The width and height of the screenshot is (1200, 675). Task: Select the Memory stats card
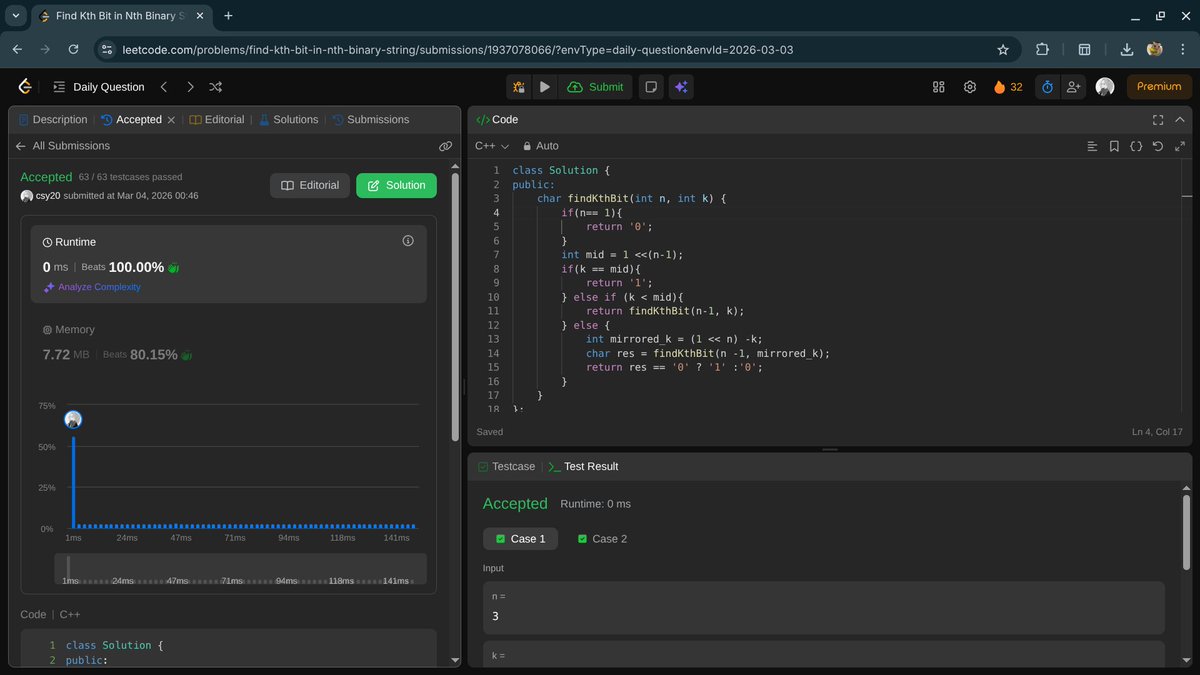tap(229, 343)
